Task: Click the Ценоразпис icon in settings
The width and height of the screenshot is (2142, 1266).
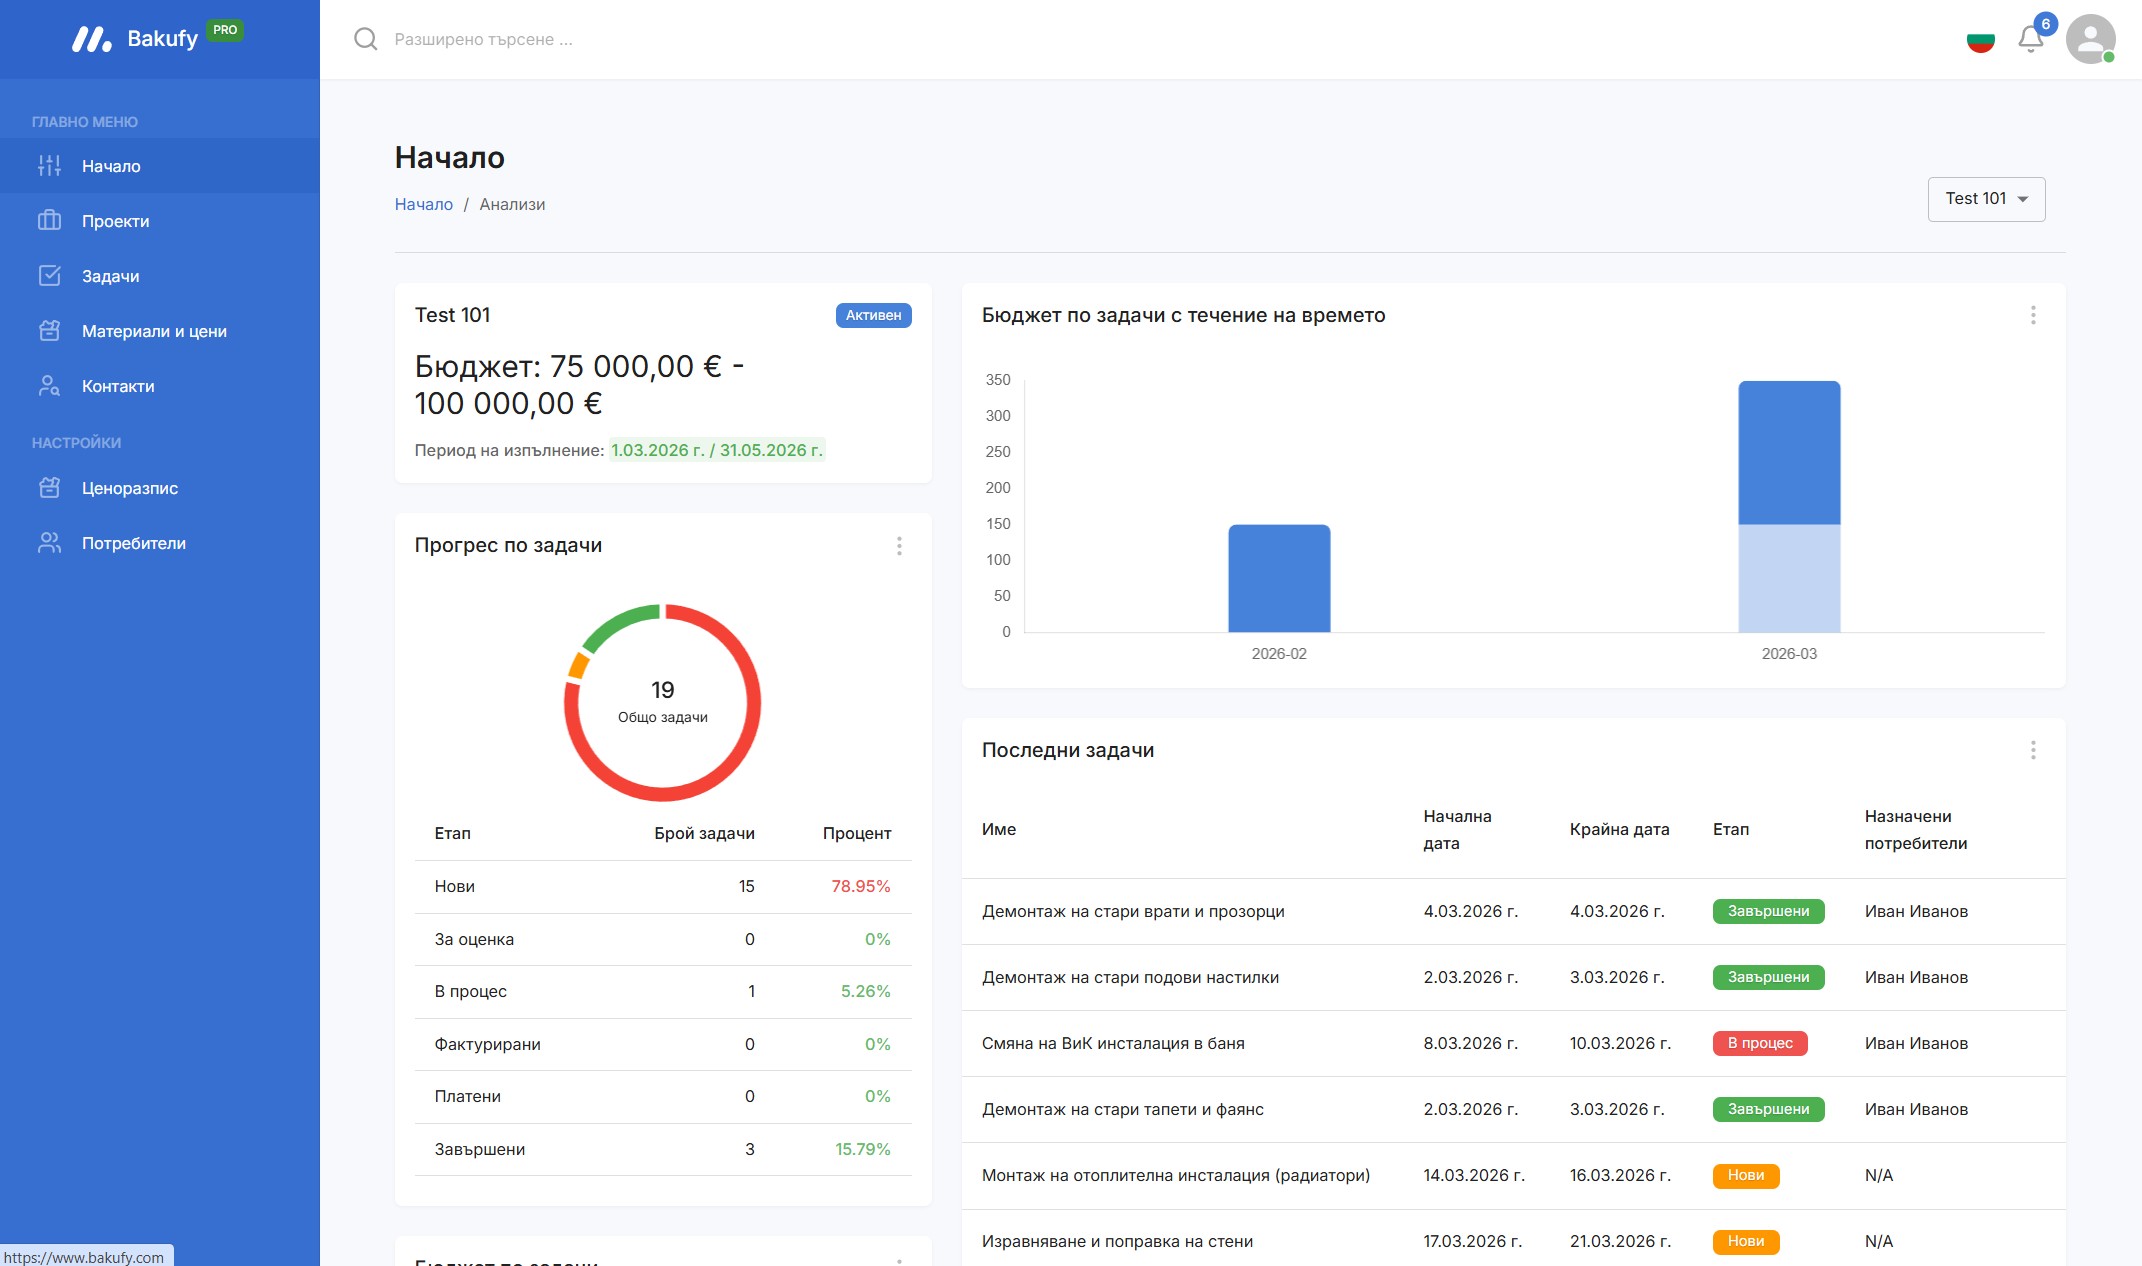Action: point(49,488)
